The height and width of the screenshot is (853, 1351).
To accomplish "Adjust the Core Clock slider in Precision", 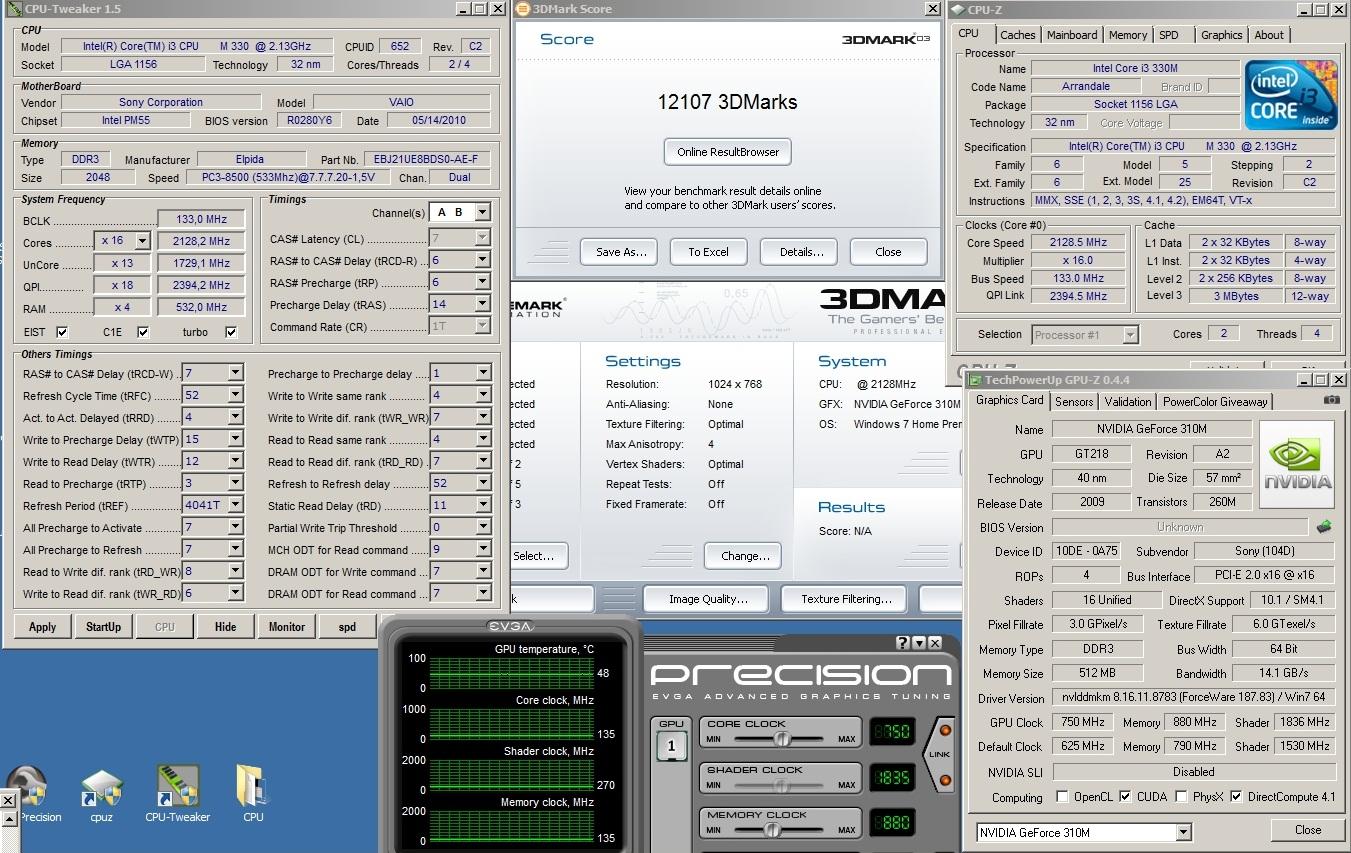I will click(x=781, y=739).
